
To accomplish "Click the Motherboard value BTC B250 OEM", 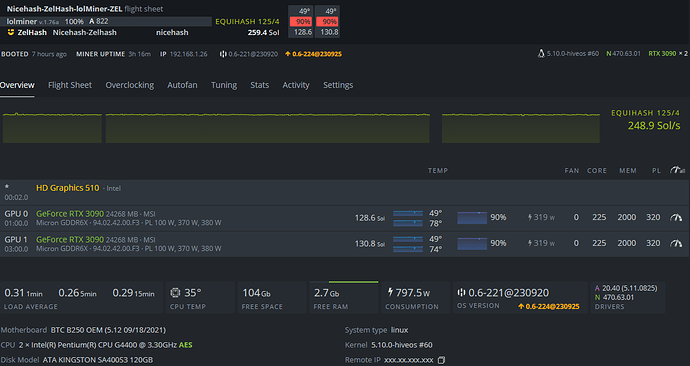I will pyautogui.click(x=108, y=330).
